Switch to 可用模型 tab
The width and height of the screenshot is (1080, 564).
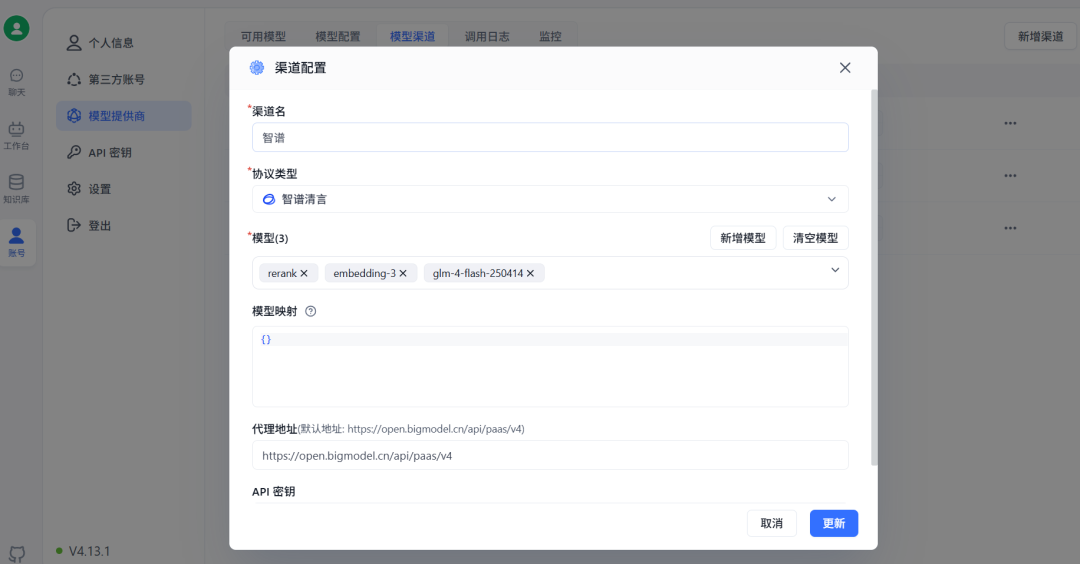point(263,36)
